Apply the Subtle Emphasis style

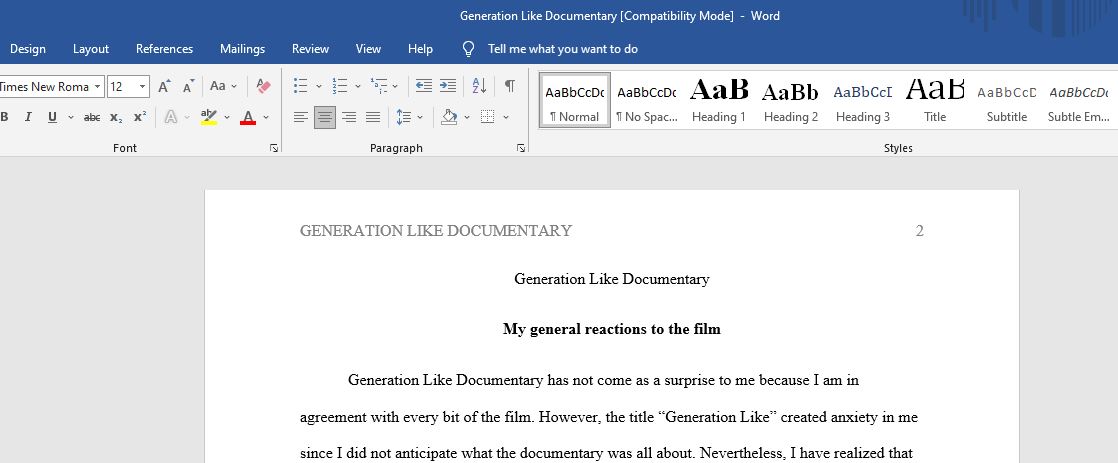[1078, 100]
